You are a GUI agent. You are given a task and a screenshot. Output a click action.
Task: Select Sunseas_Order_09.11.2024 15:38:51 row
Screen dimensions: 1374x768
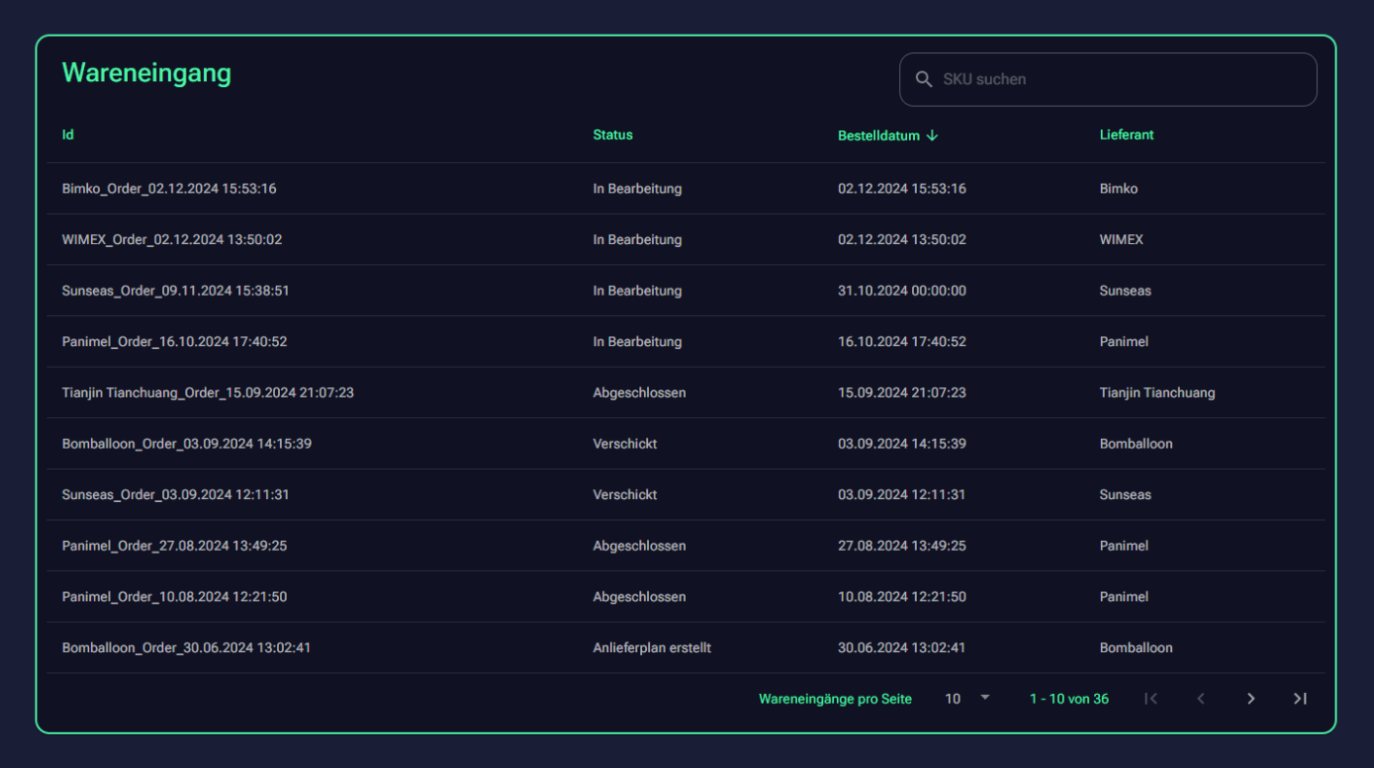pos(175,291)
